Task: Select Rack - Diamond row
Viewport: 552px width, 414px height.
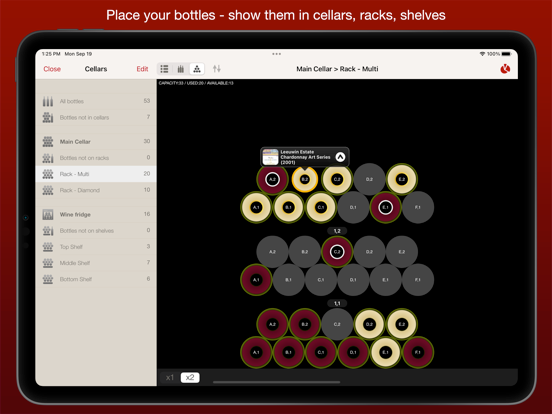Action: pyautogui.click(x=96, y=190)
